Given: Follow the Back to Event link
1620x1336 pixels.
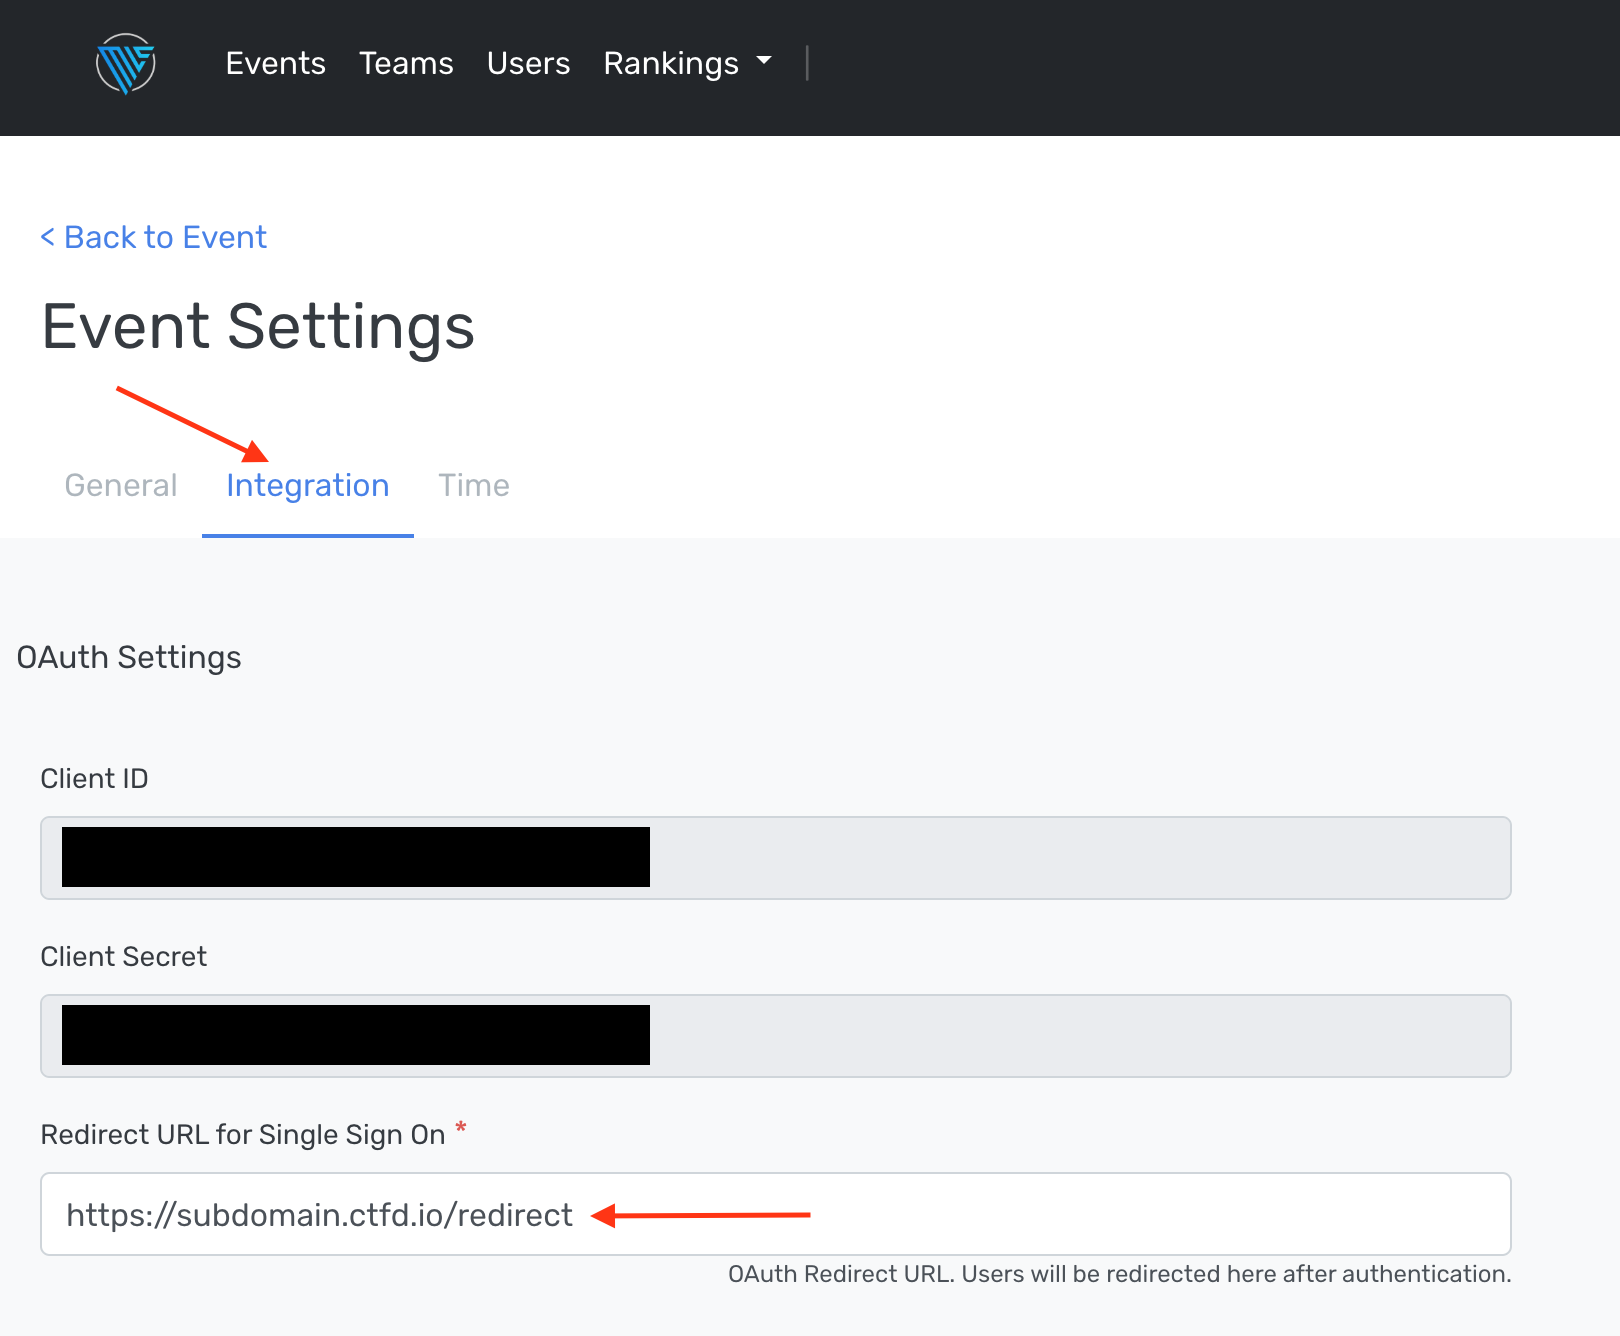Looking at the screenshot, I should [x=154, y=238].
